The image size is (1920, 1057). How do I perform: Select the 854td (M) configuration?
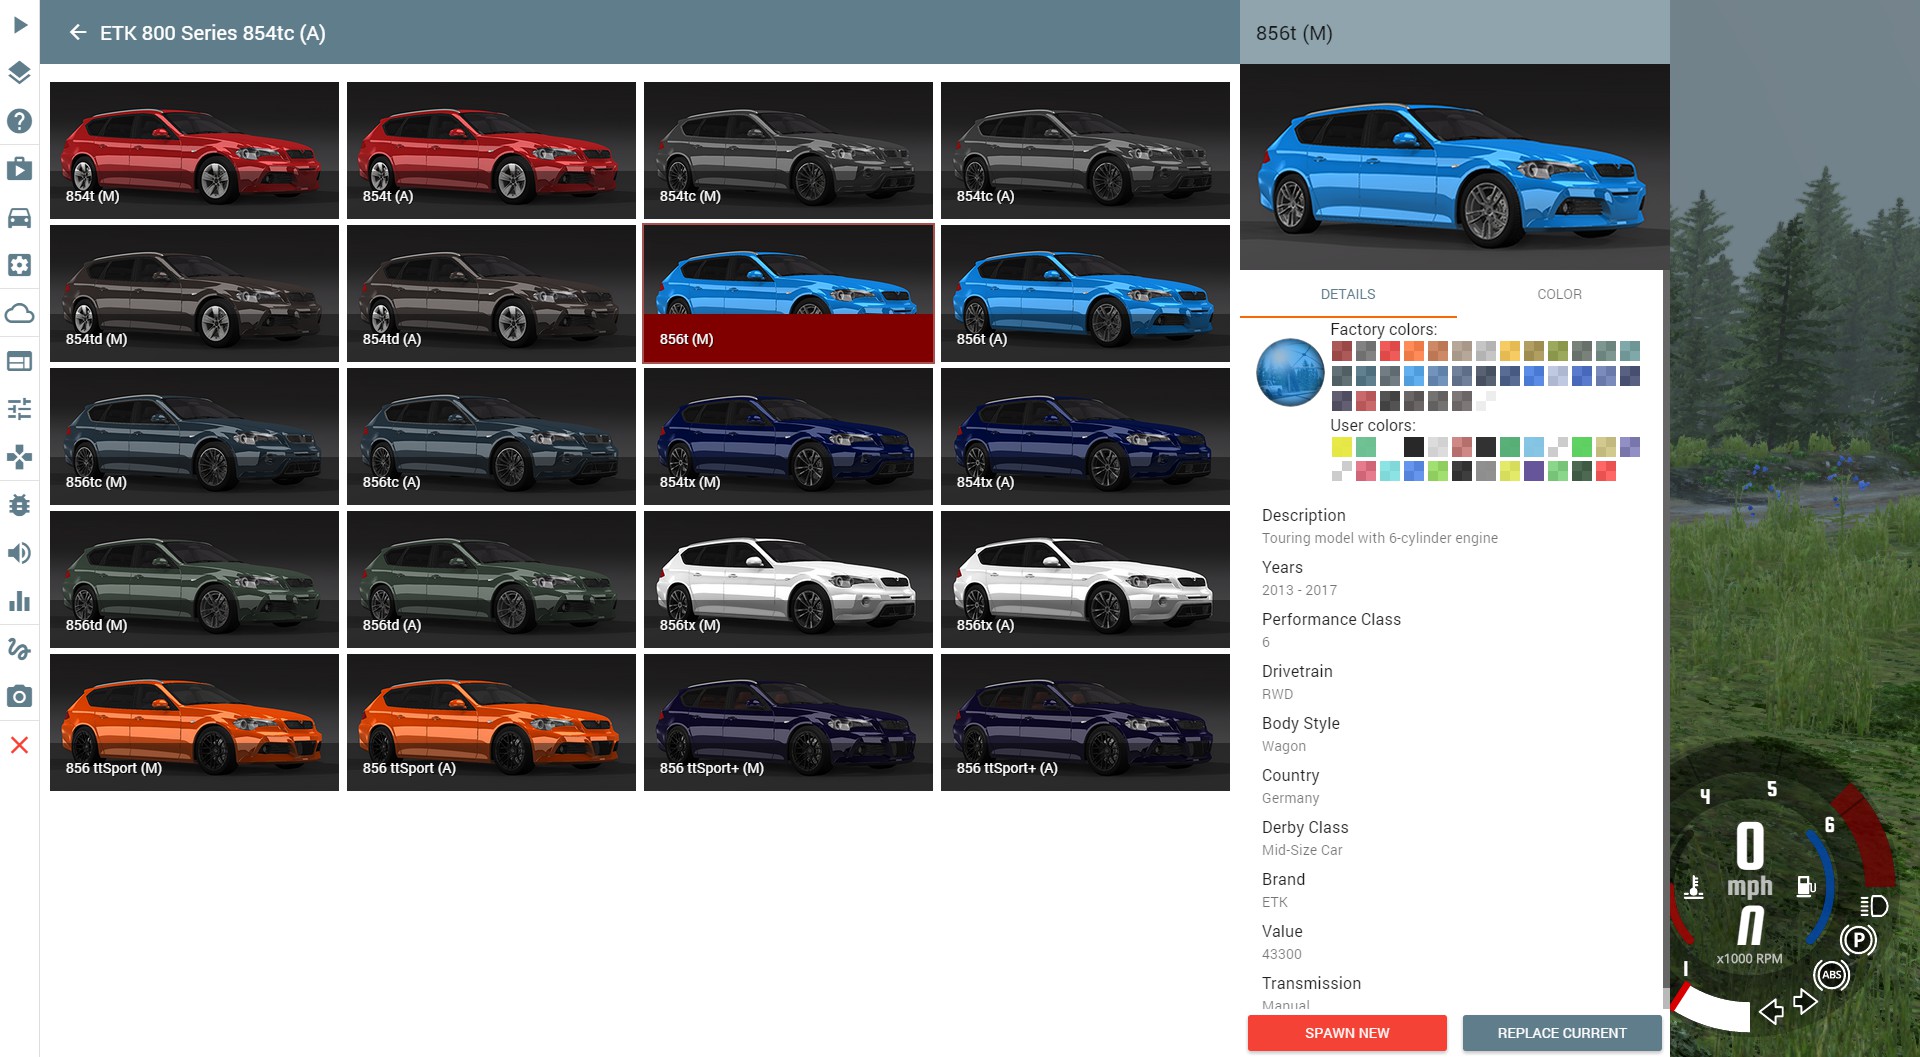[x=194, y=293]
